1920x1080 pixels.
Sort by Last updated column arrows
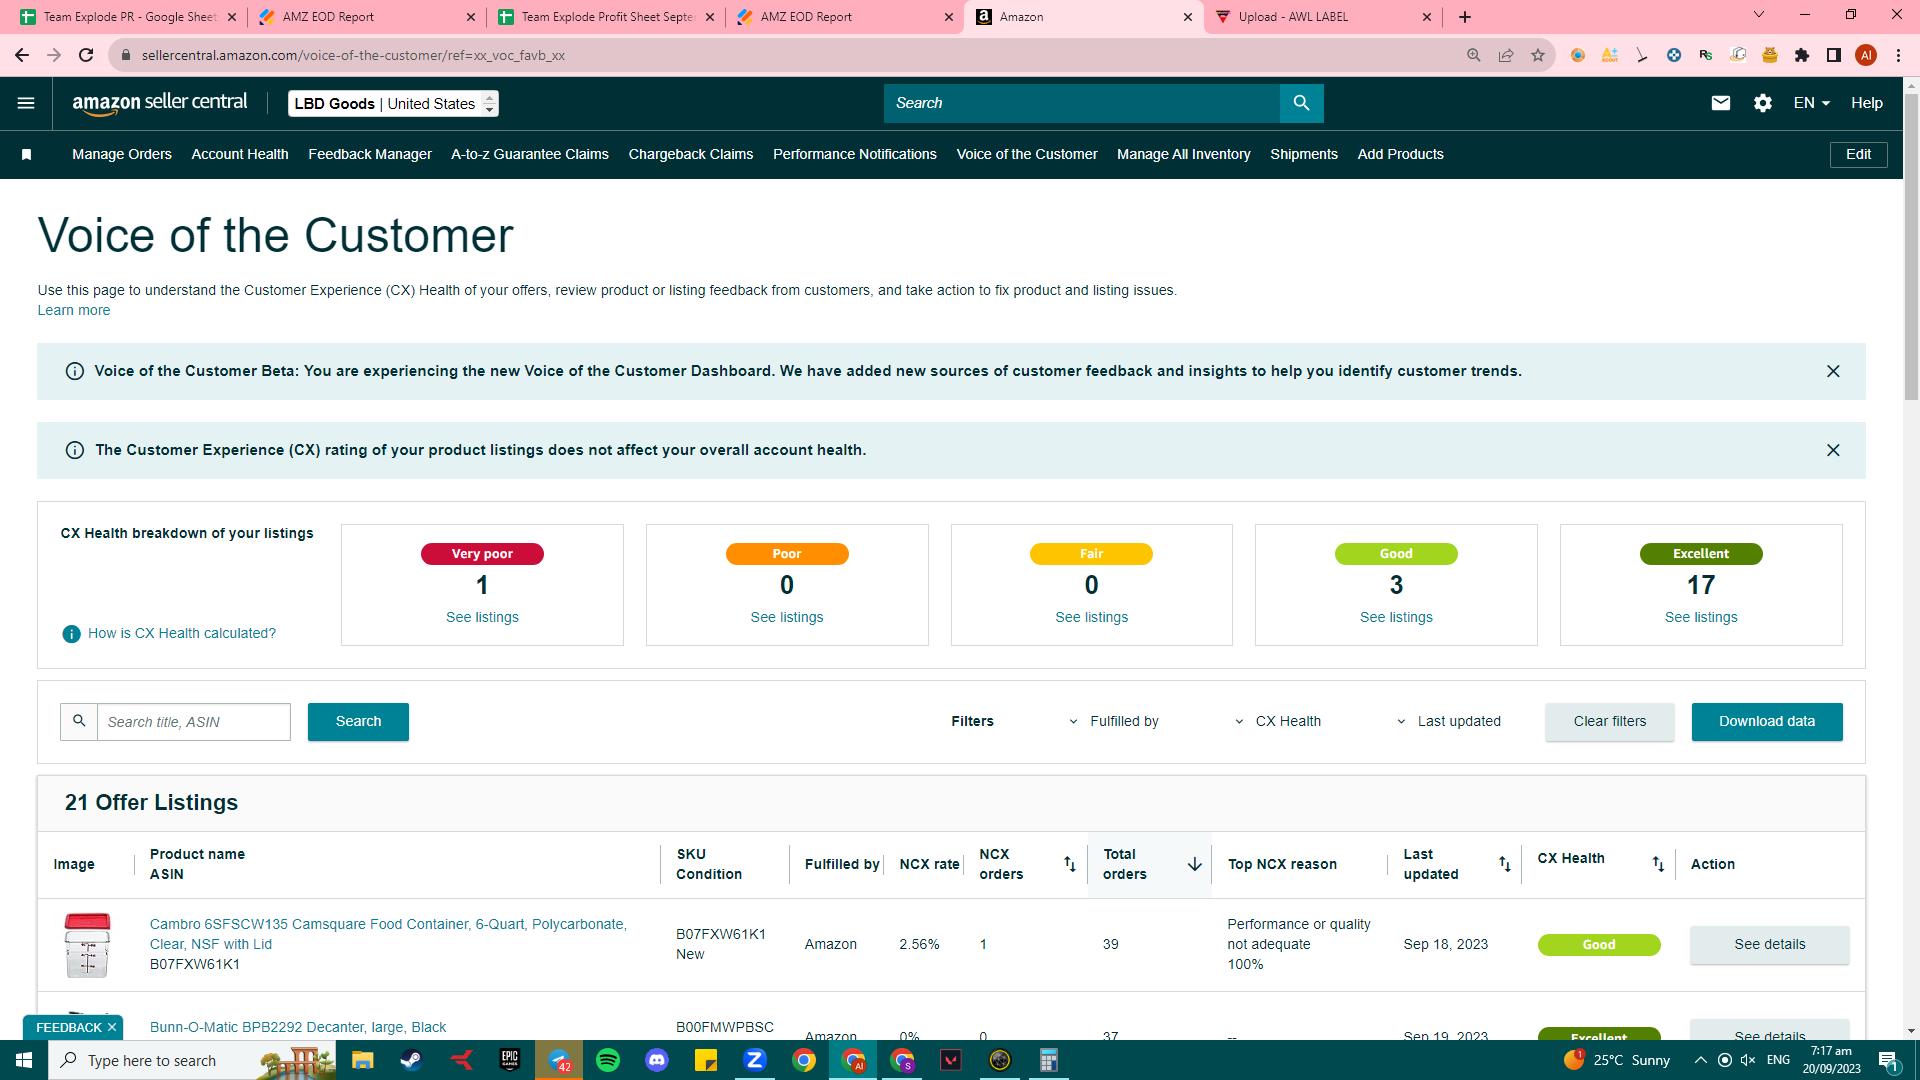click(x=1505, y=864)
